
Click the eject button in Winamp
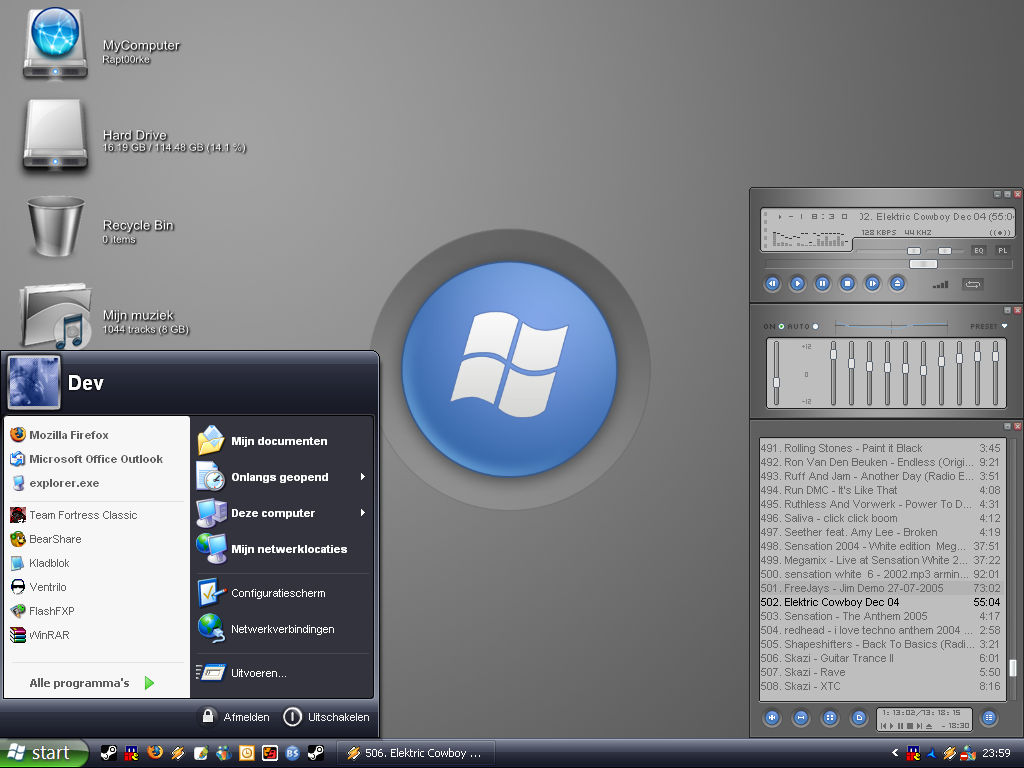(897, 283)
